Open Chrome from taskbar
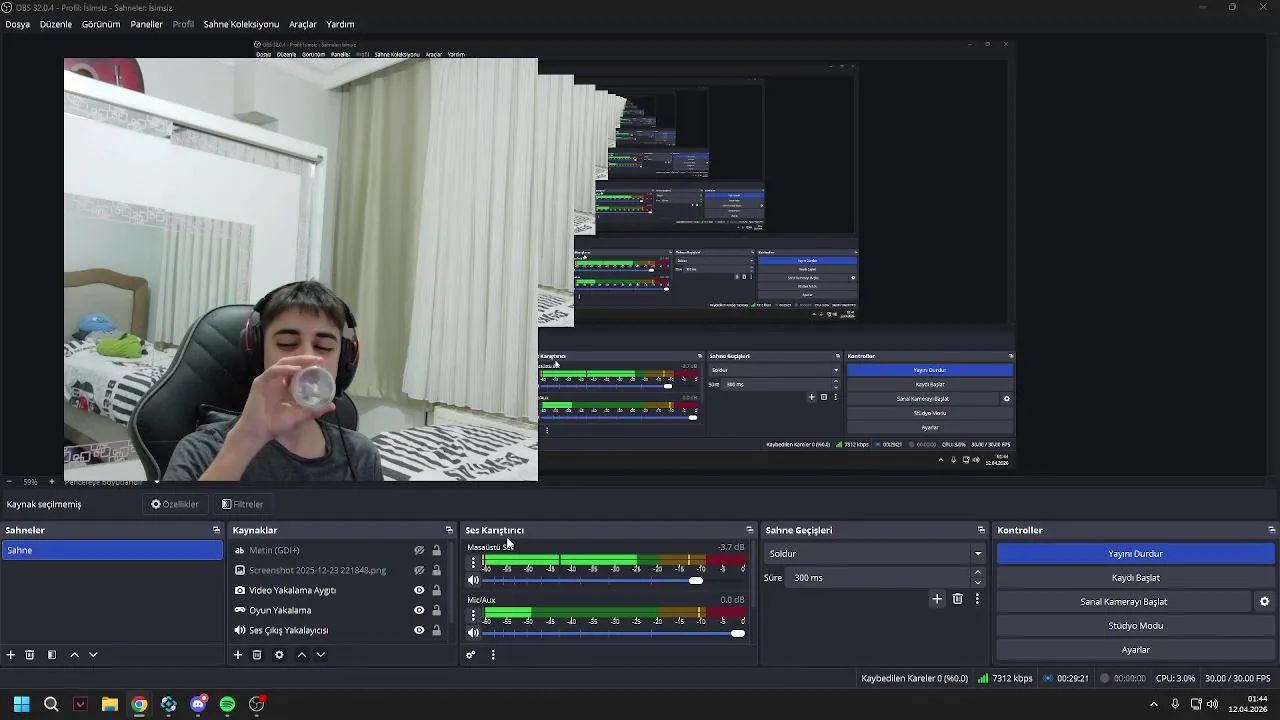Viewport: 1280px width, 720px height. pyautogui.click(x=139, y=704)
